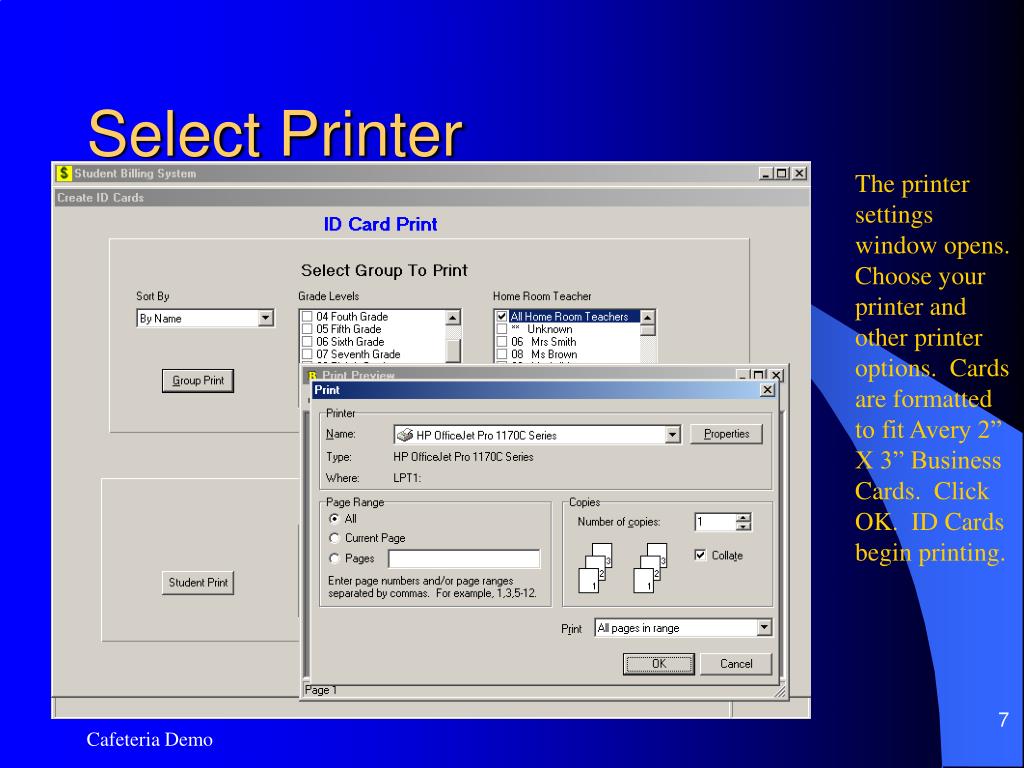The height and width of the screenshot is (768, 1024).
Task: Select the Pages radio button
Action: pyautogui.click(x=334, y=558)
